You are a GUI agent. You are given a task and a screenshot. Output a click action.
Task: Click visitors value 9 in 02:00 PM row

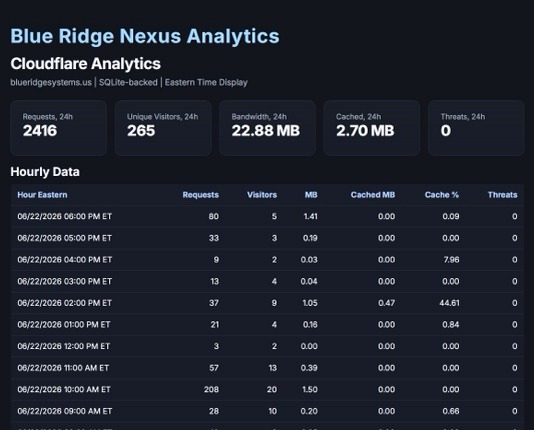[274, 303]
